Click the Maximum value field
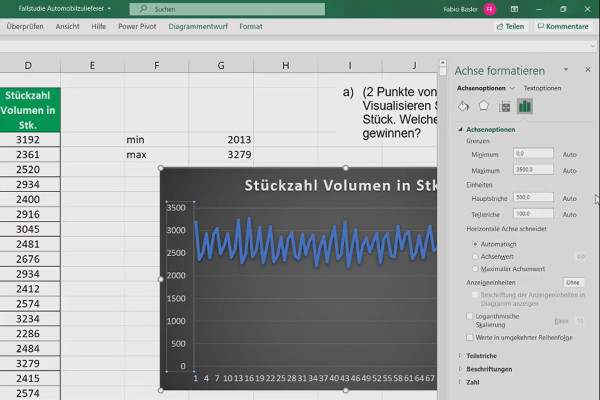The height and width of the screenshot is (400, 600). (x=533, y=170)
